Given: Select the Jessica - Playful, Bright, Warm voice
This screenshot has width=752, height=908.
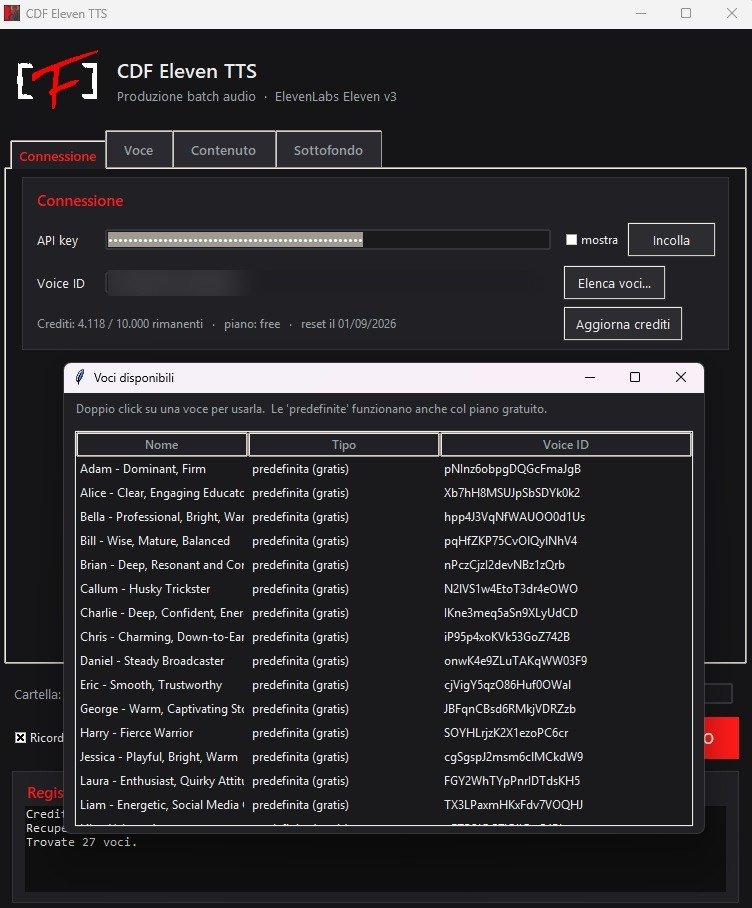Looking at the screenshot, I should 384,757.
